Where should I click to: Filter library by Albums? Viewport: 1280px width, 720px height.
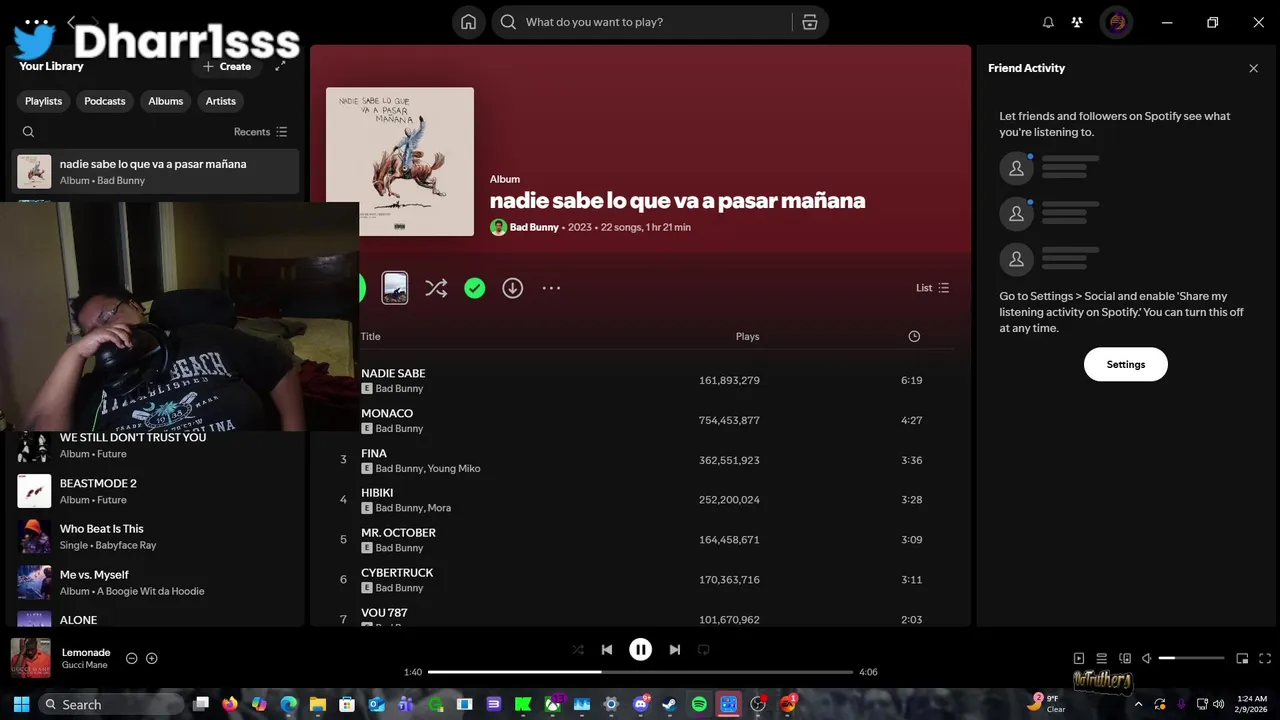tap(166, 101)
